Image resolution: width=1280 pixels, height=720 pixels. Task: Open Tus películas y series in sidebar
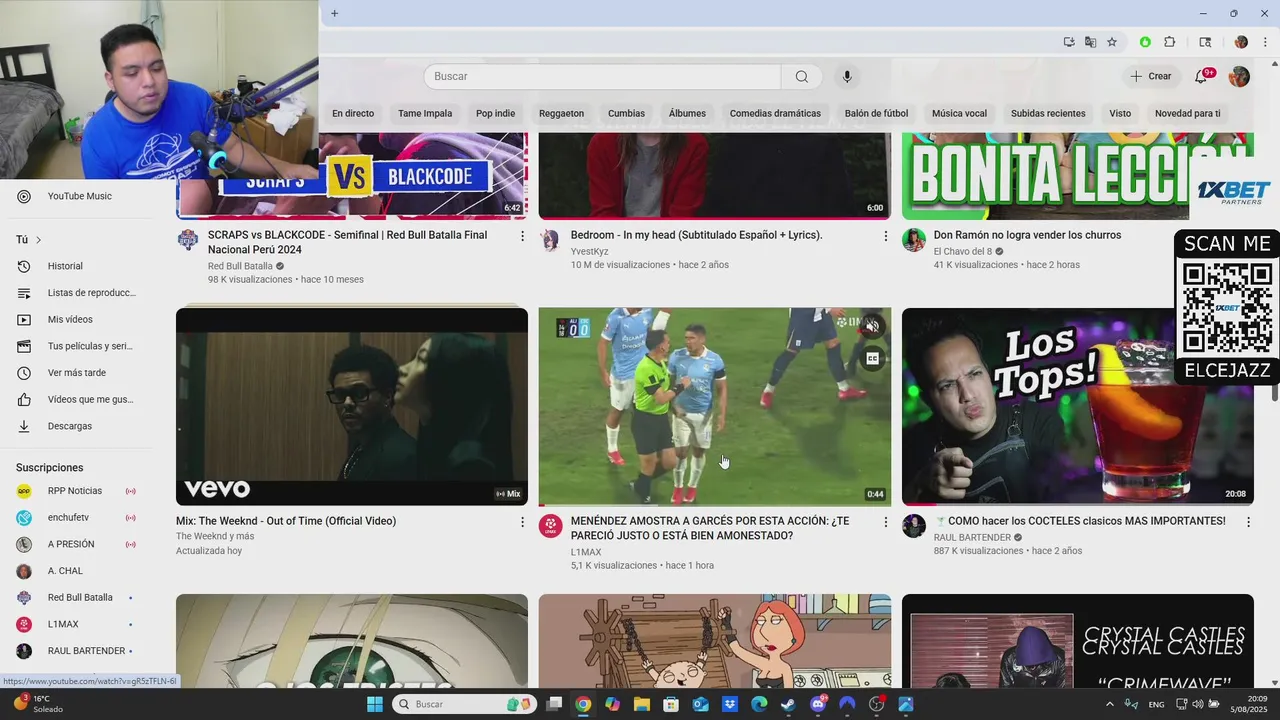(x=80, y=346)
